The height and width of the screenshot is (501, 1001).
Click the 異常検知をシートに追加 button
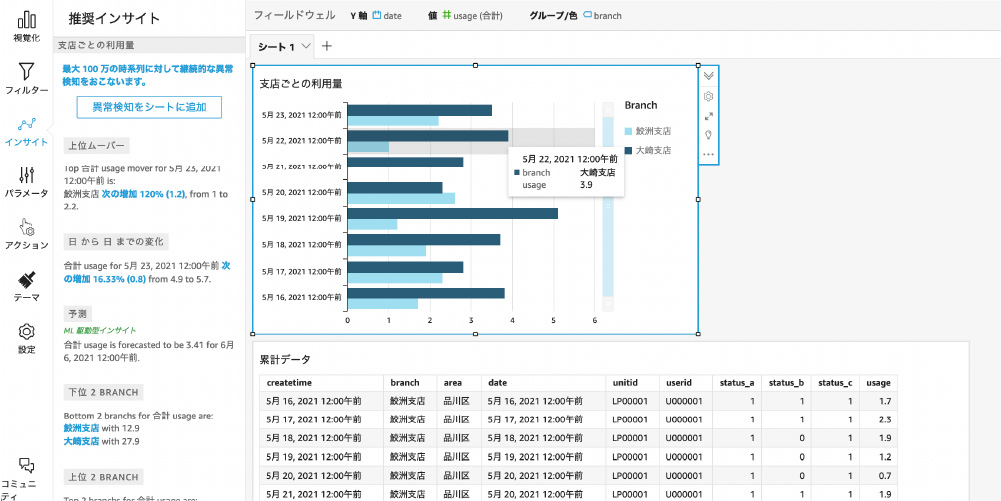point(149,107)
